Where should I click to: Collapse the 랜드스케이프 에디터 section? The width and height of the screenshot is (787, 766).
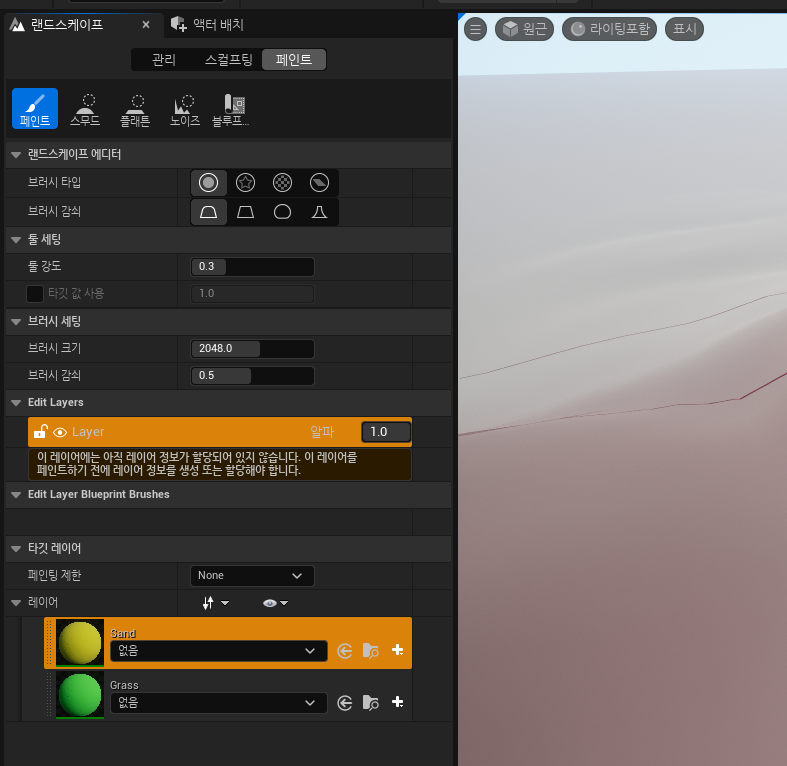pos(16,155)
